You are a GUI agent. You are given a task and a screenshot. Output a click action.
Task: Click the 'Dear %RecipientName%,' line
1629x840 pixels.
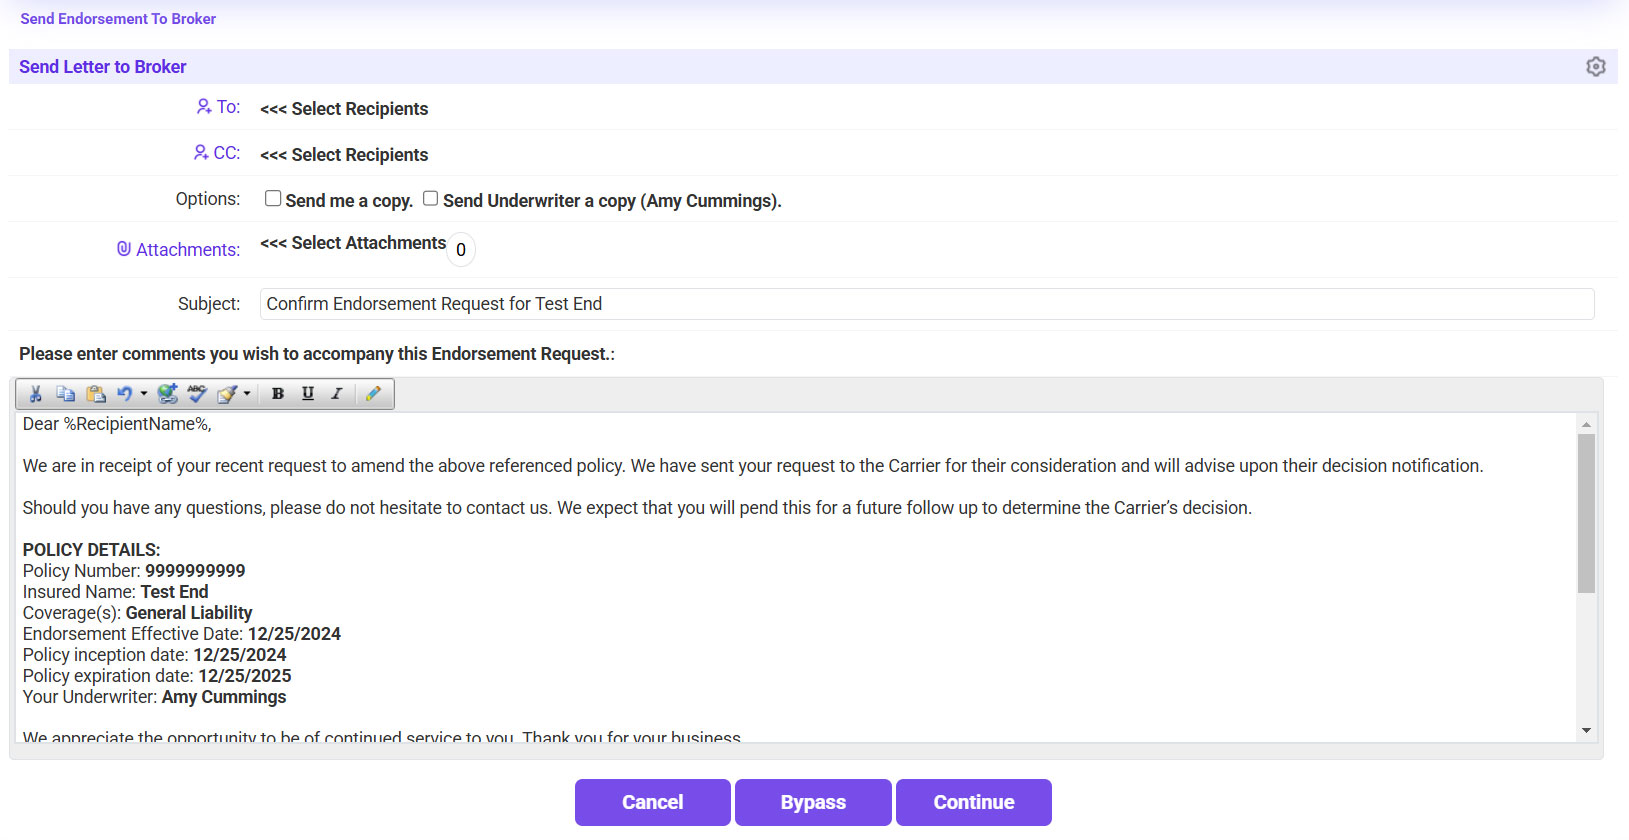117,424
